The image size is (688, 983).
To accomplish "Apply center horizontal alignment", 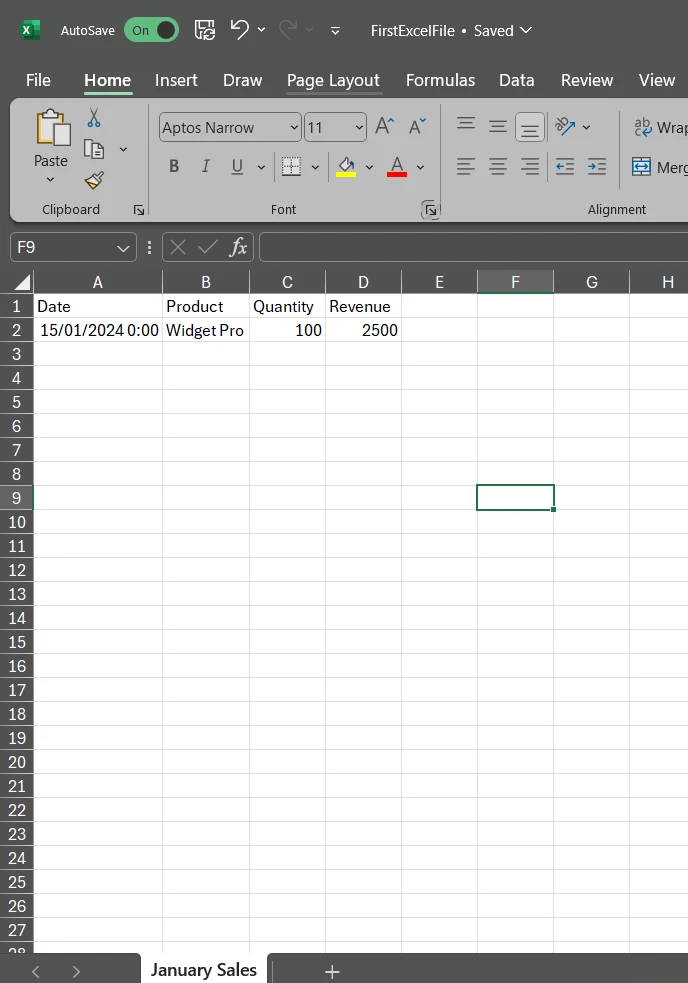I will [x=498, y=167].
